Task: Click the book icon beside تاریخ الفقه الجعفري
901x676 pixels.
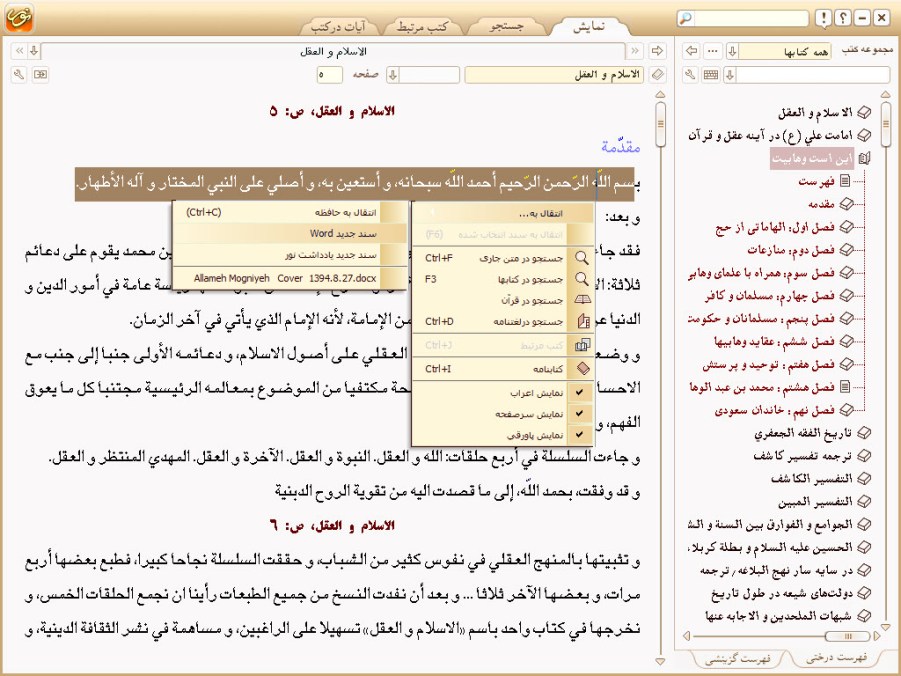Action: [864, 433]
